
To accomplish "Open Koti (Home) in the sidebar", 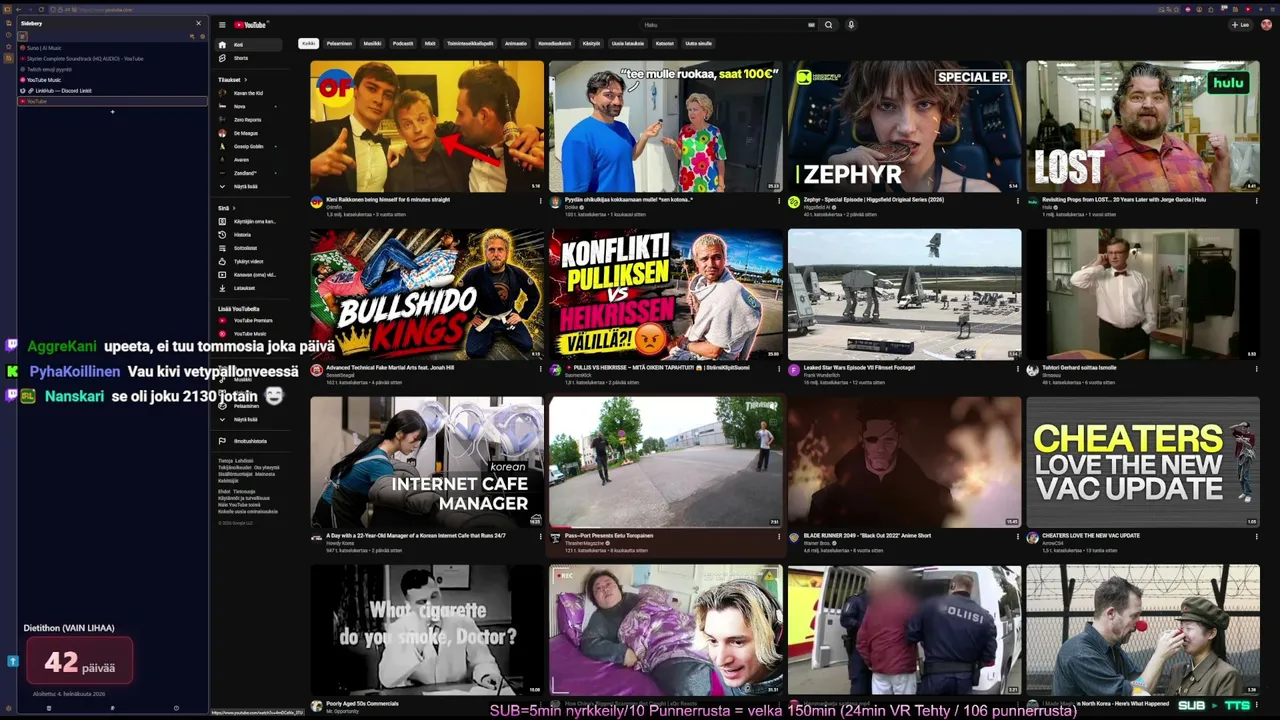I will [x=250, y=45].
